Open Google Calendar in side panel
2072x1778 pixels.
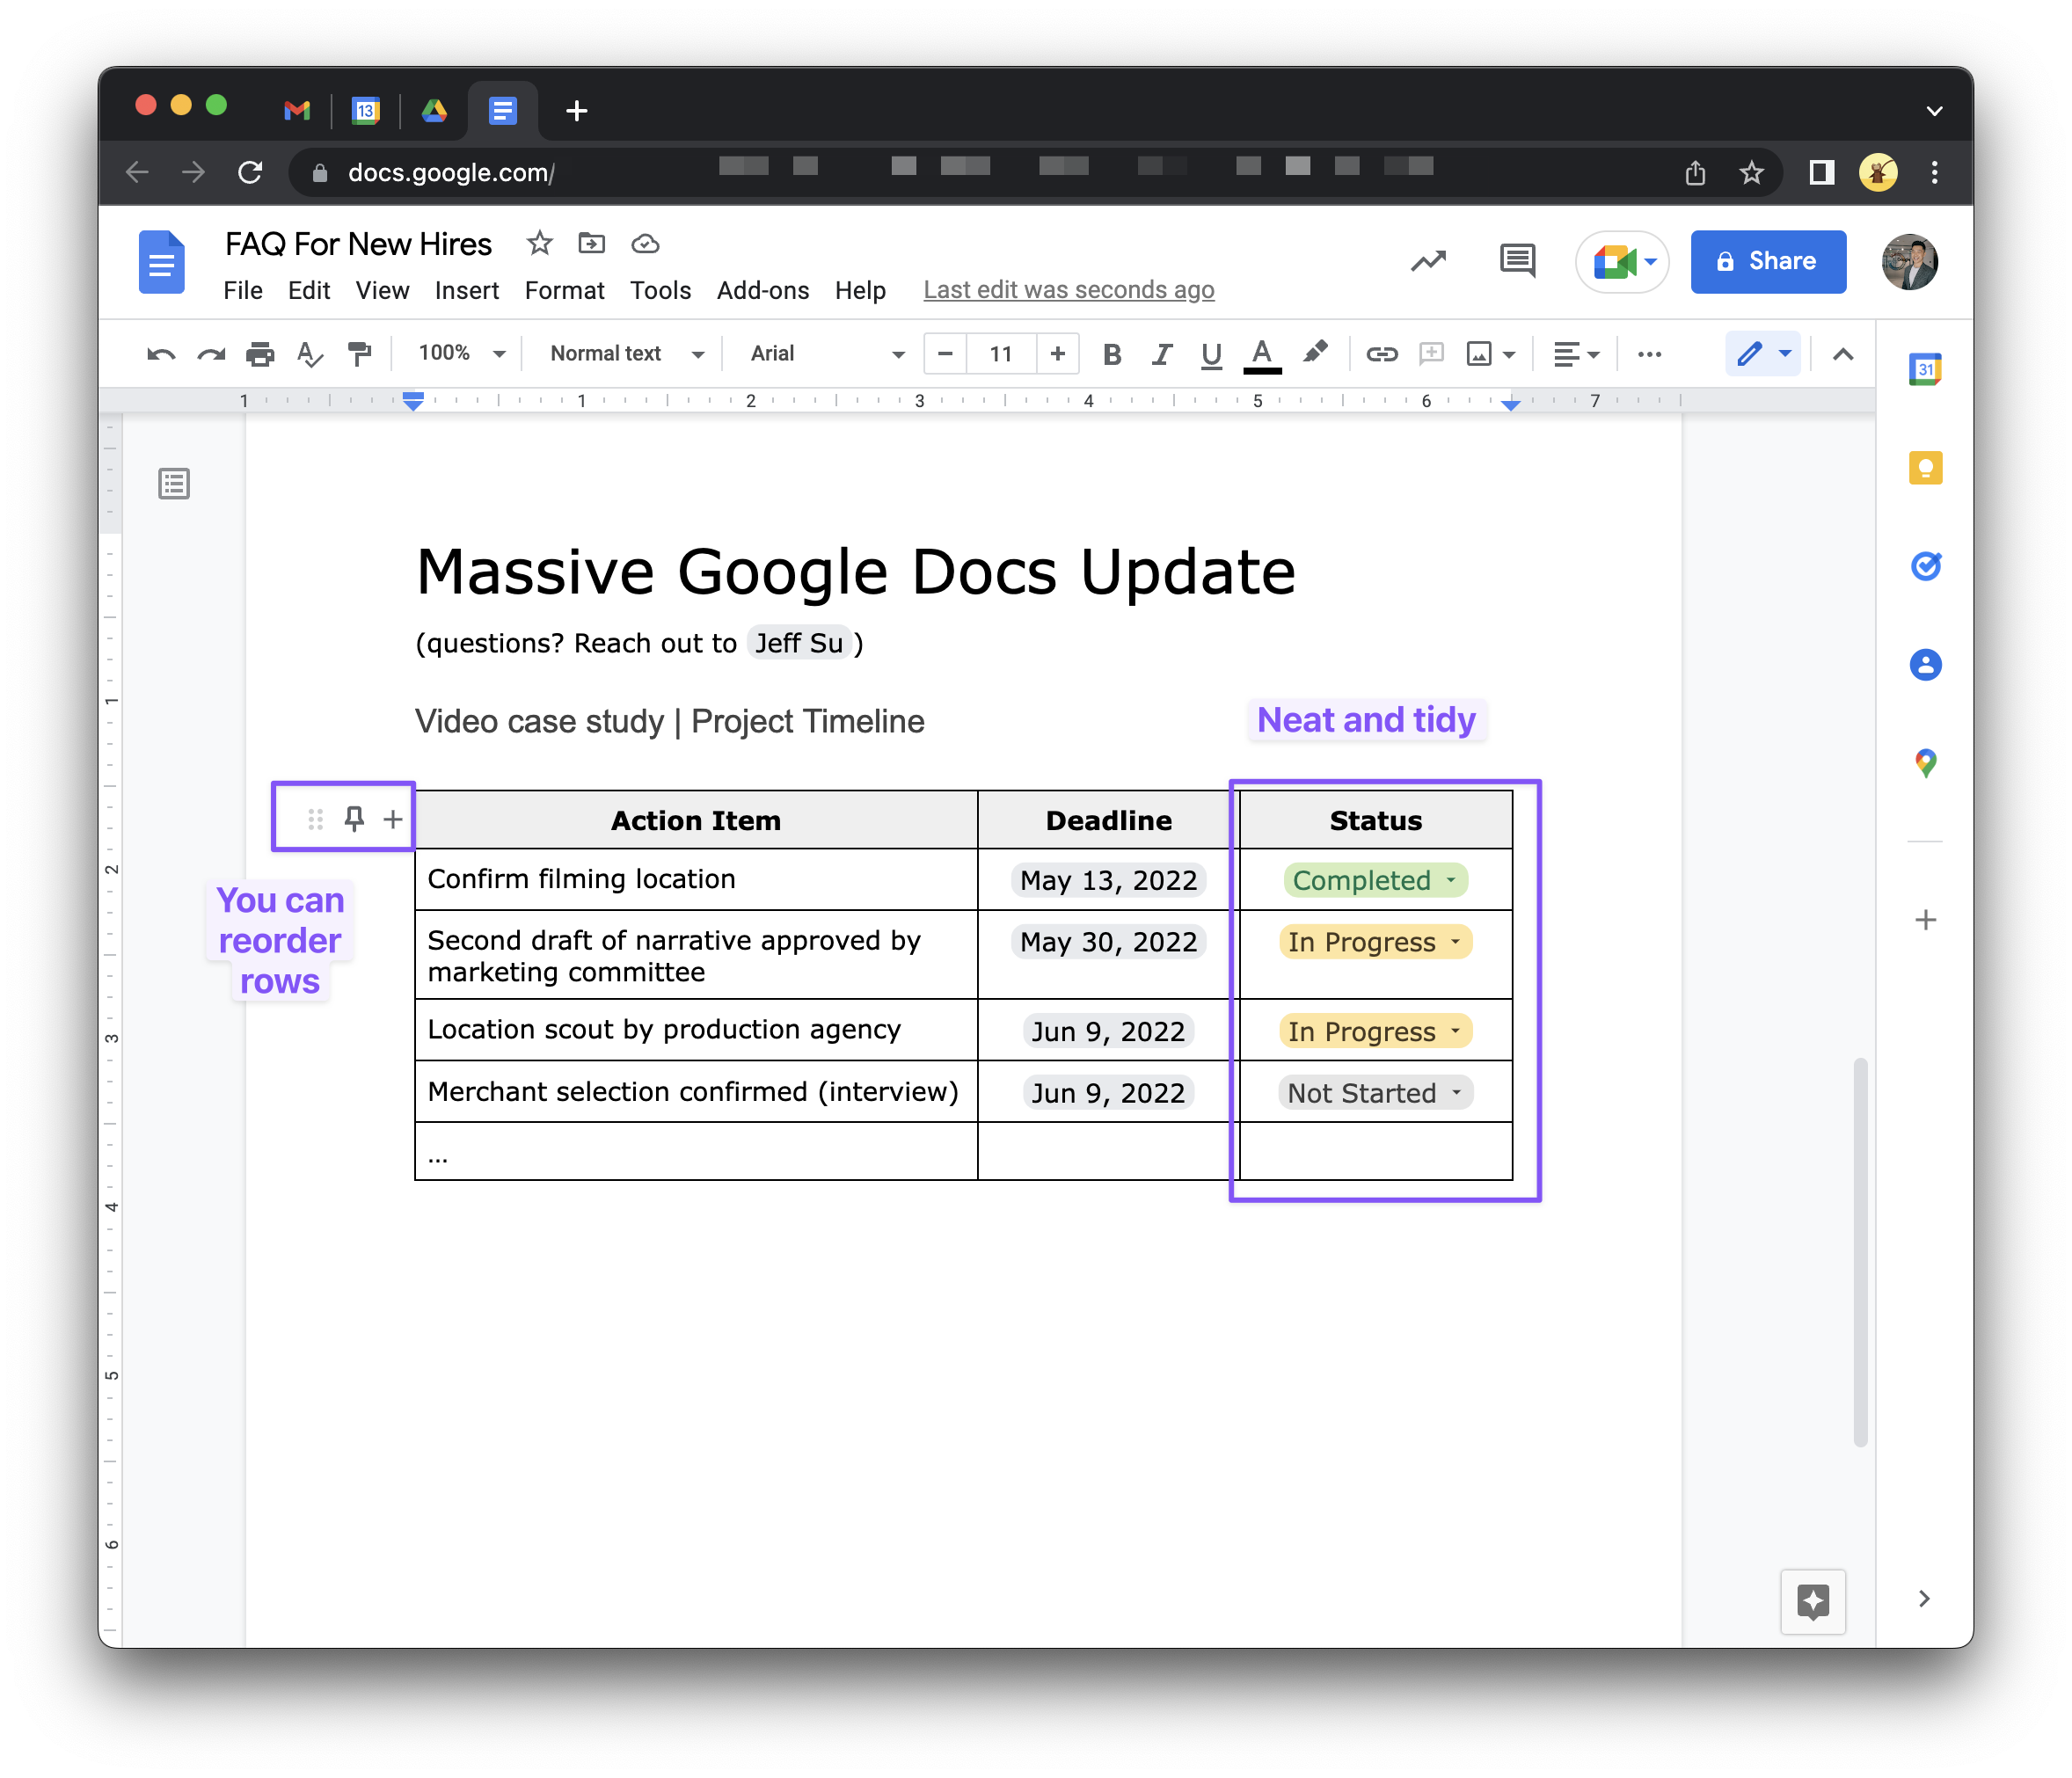point(1925,370)
